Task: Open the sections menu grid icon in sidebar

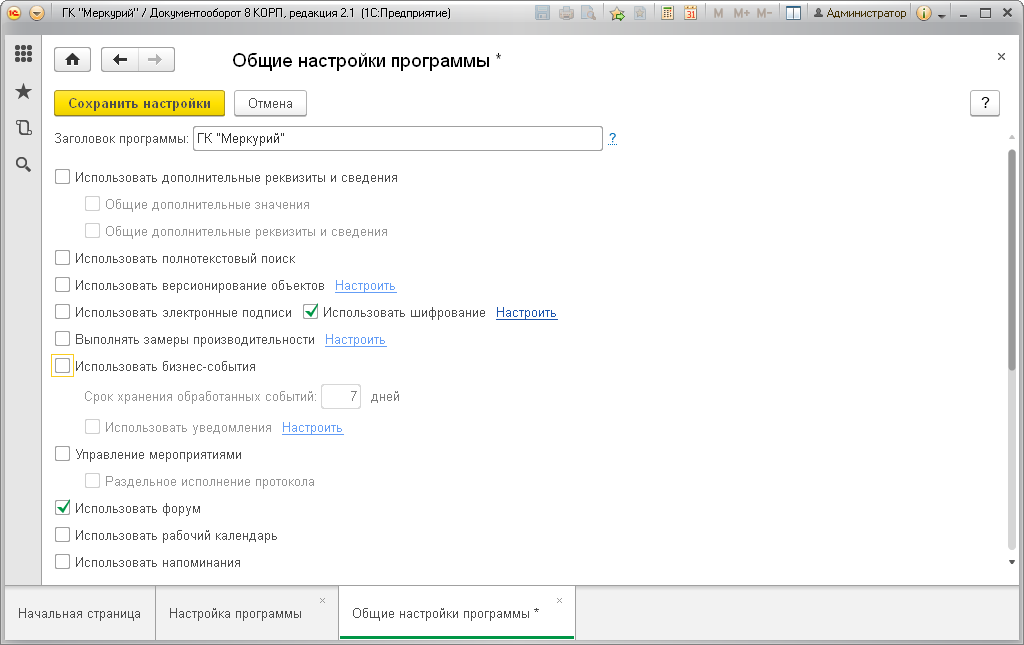Action: click(24, 54)
